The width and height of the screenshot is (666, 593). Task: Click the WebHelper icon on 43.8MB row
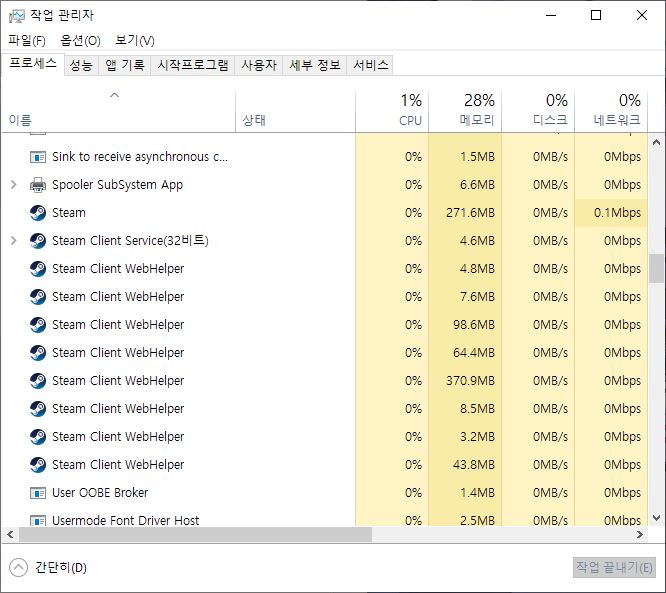38,465
